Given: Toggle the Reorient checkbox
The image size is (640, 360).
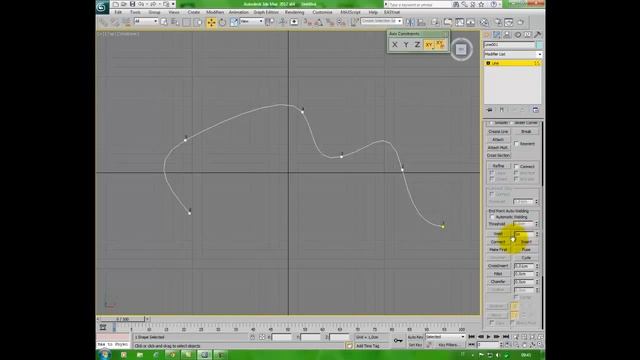Looking at the screenshot, I should pyautogui.click(x=516, y=144).
